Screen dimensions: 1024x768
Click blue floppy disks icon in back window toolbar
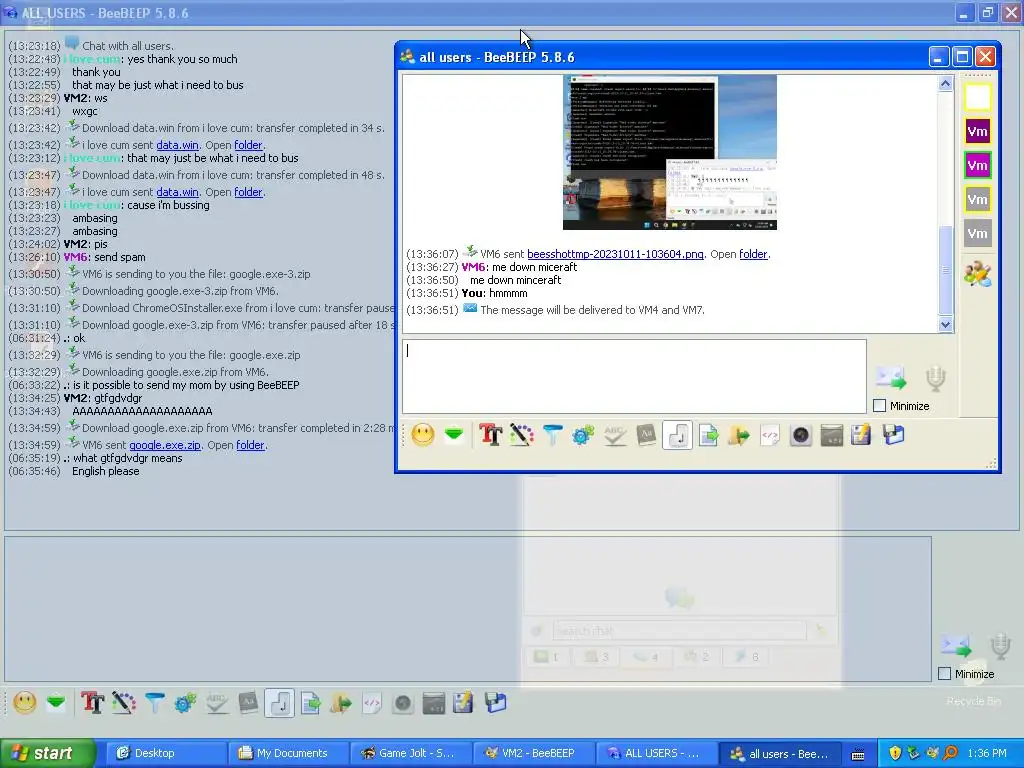pos(496,703)
